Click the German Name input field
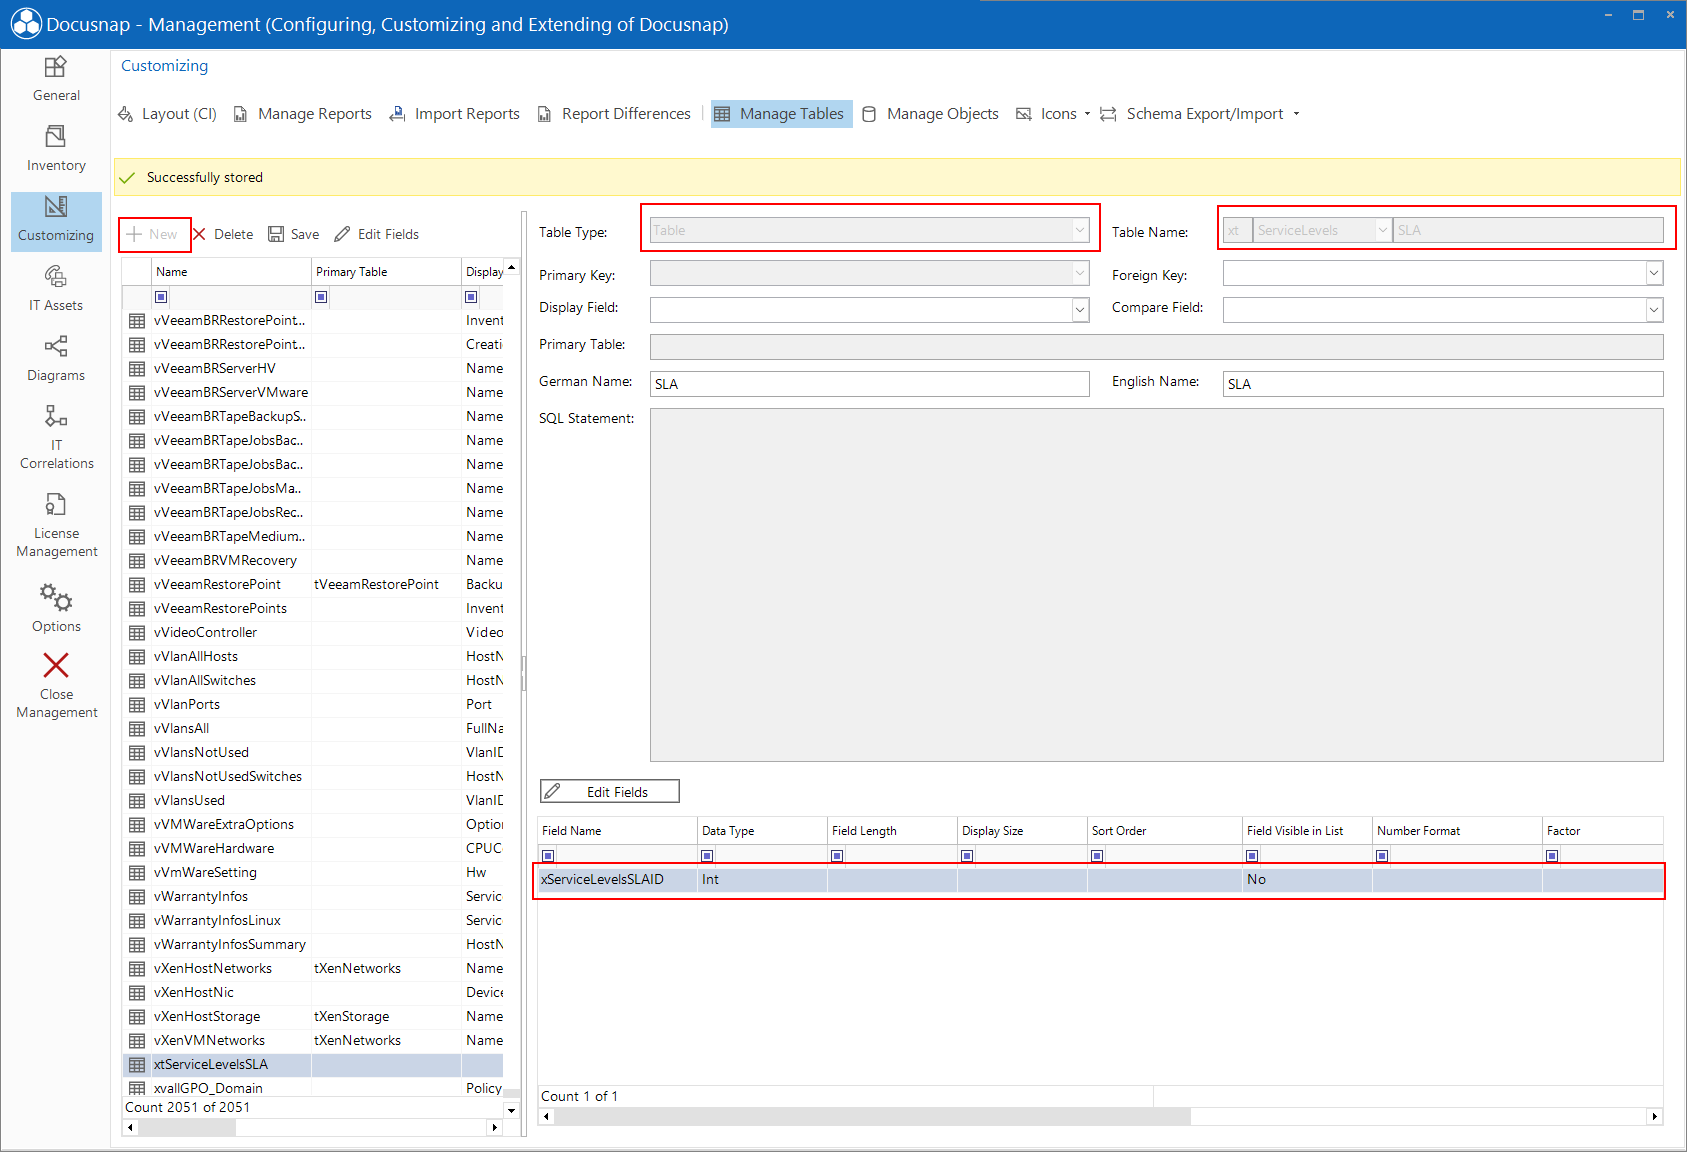The height and width of the screenshot is (1152, 1687). 869,384
